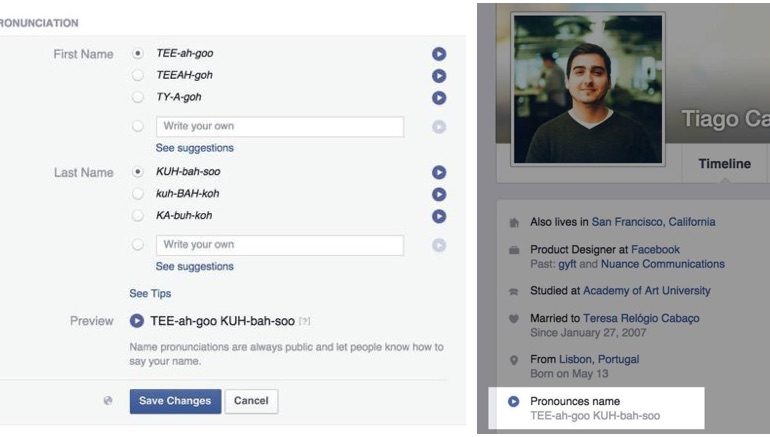Play the full name preview audio

pyautogui.click(x=137, y=322)
